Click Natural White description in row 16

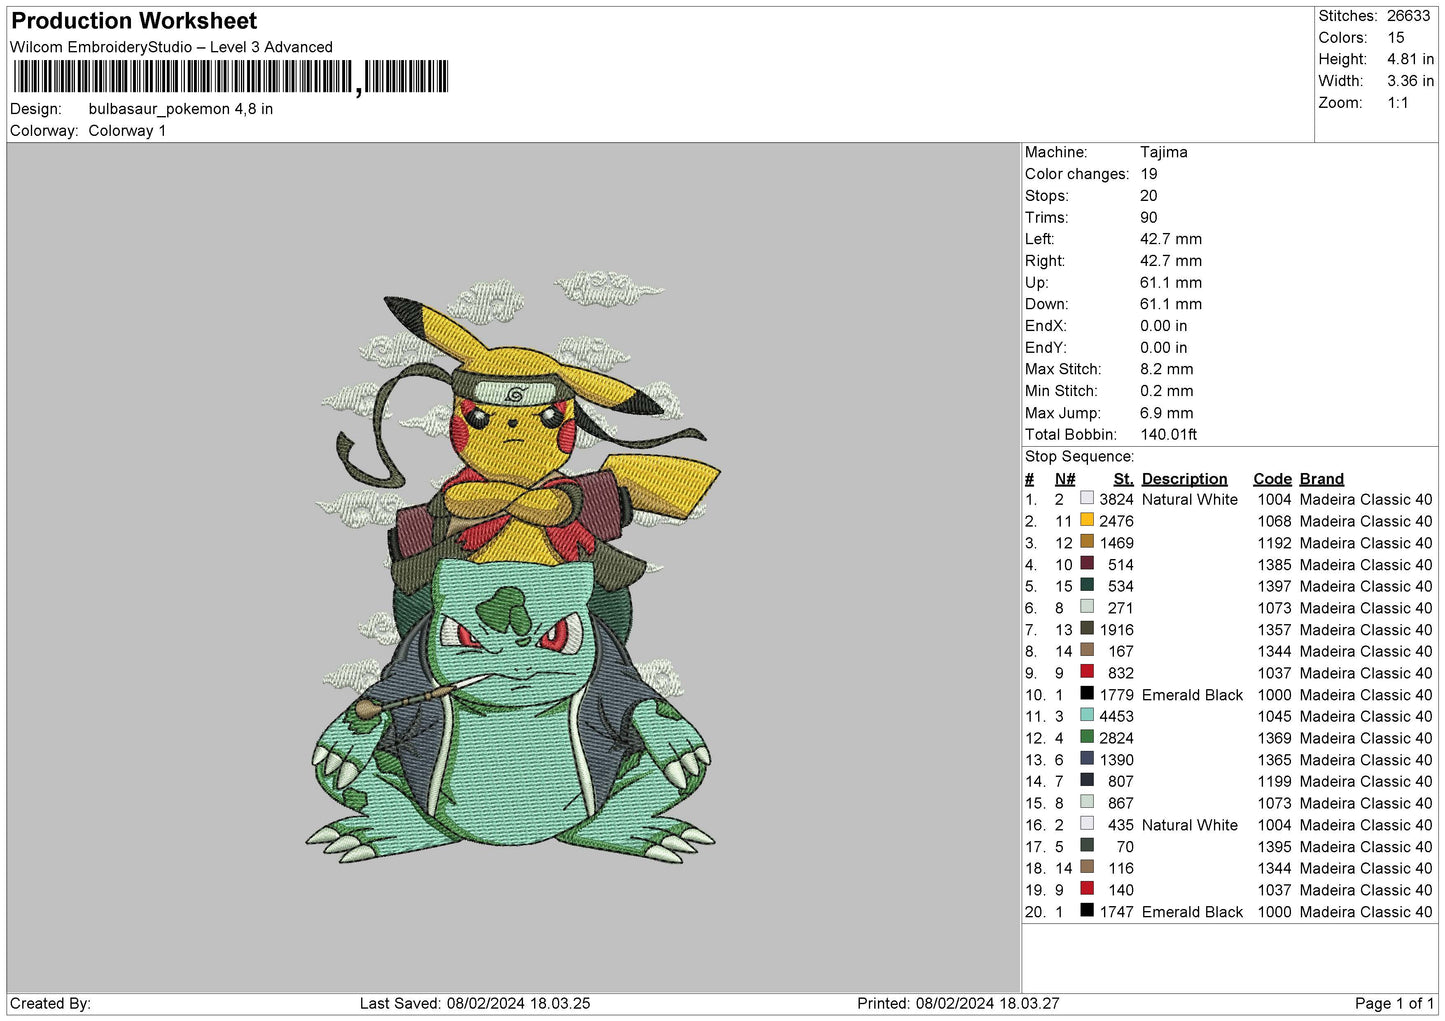coord(1190,825)
